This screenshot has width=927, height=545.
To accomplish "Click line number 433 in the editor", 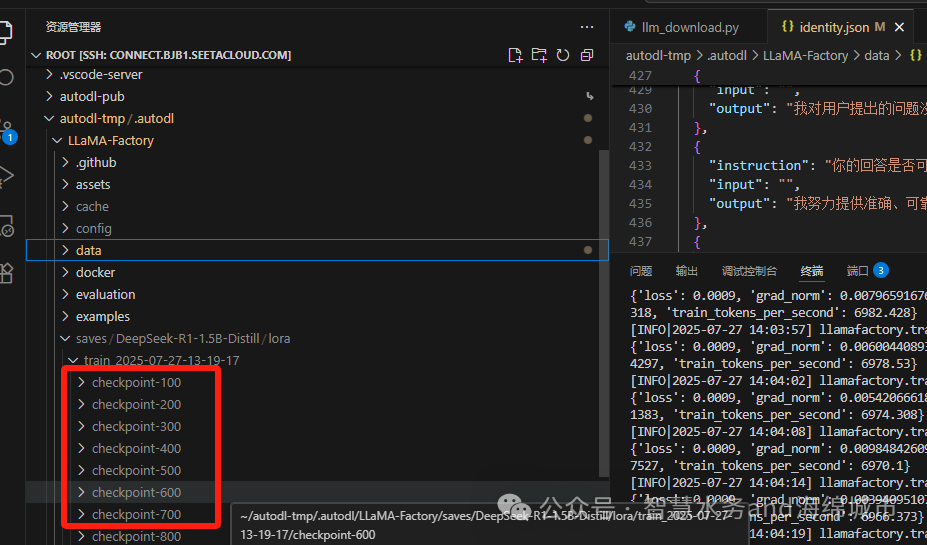I will tap(640, 166).
